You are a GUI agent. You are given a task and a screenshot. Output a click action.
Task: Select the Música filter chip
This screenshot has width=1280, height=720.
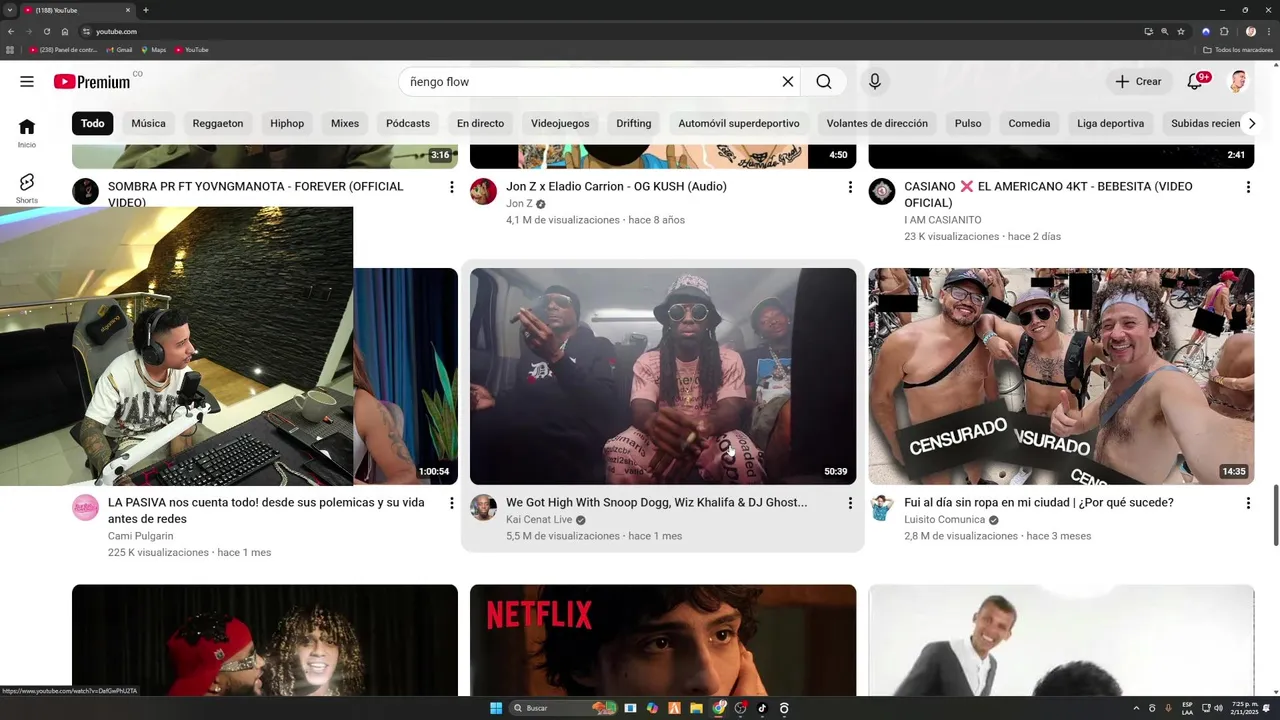coord(148,124)
